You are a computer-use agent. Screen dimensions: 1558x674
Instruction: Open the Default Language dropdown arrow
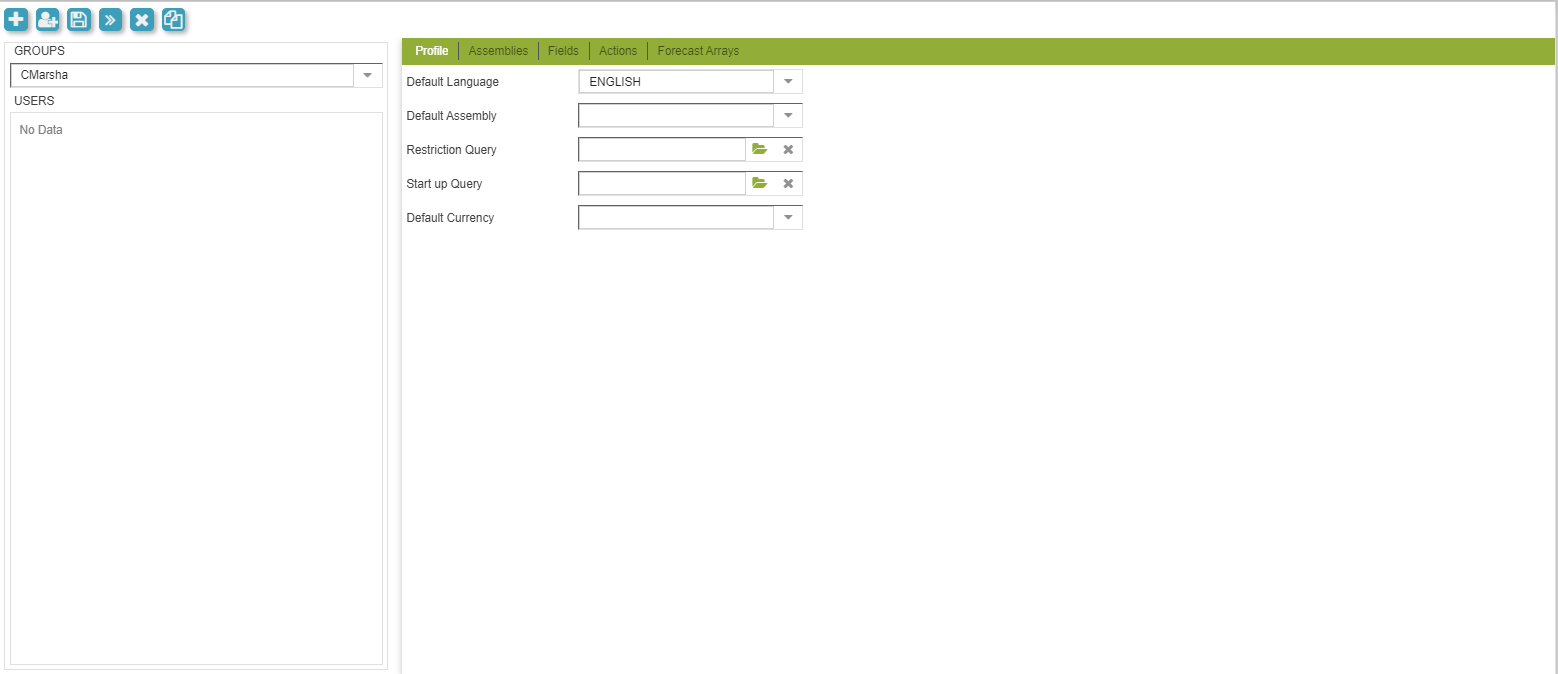pos(787,82)
